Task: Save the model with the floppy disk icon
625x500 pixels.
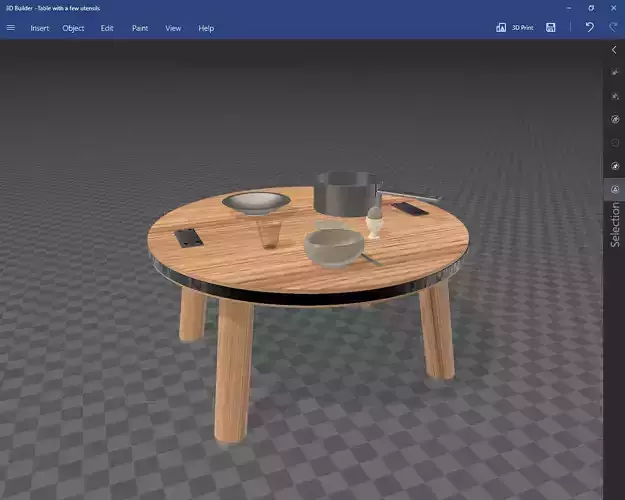Action: pyautogui.click(x=550, y=28)
